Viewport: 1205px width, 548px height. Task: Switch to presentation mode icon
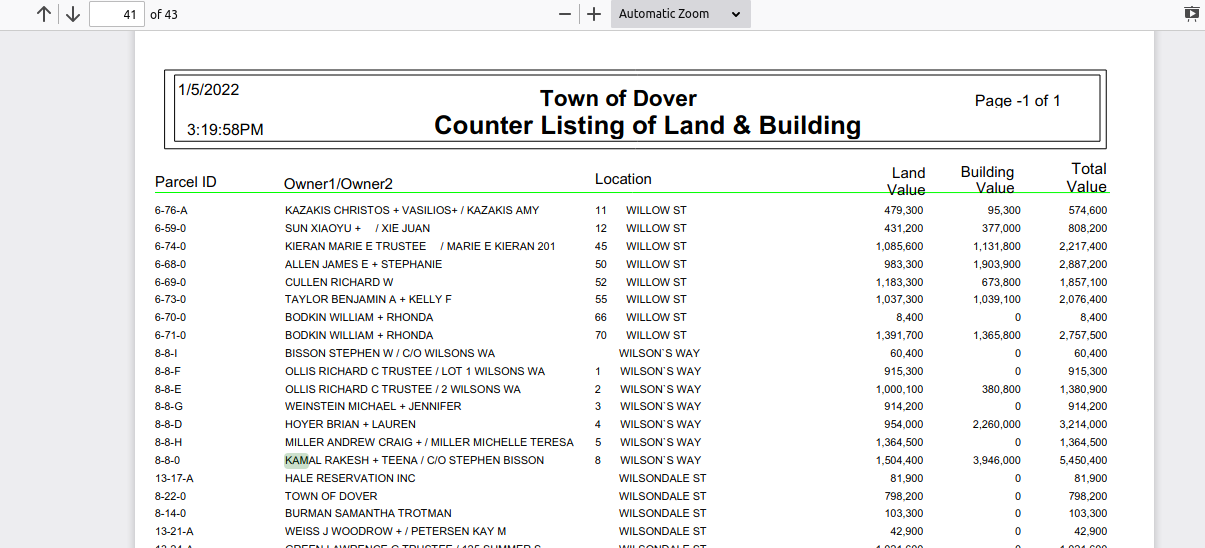click(1191, 14)
